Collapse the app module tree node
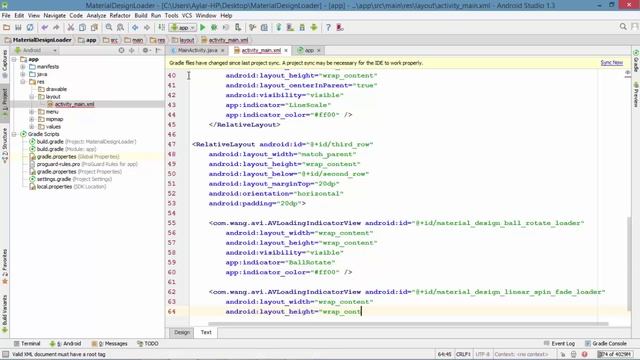 click(x=14, y=59)
